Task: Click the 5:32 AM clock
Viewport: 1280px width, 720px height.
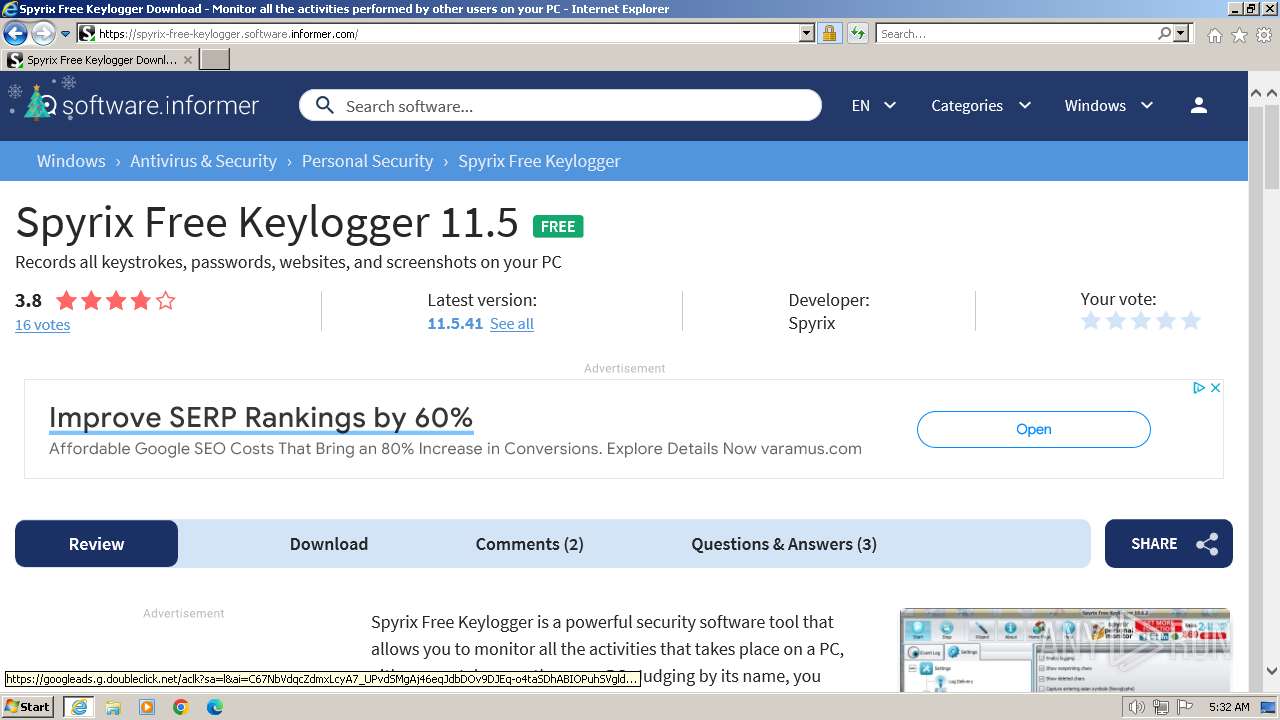Action: [1228, 707]
